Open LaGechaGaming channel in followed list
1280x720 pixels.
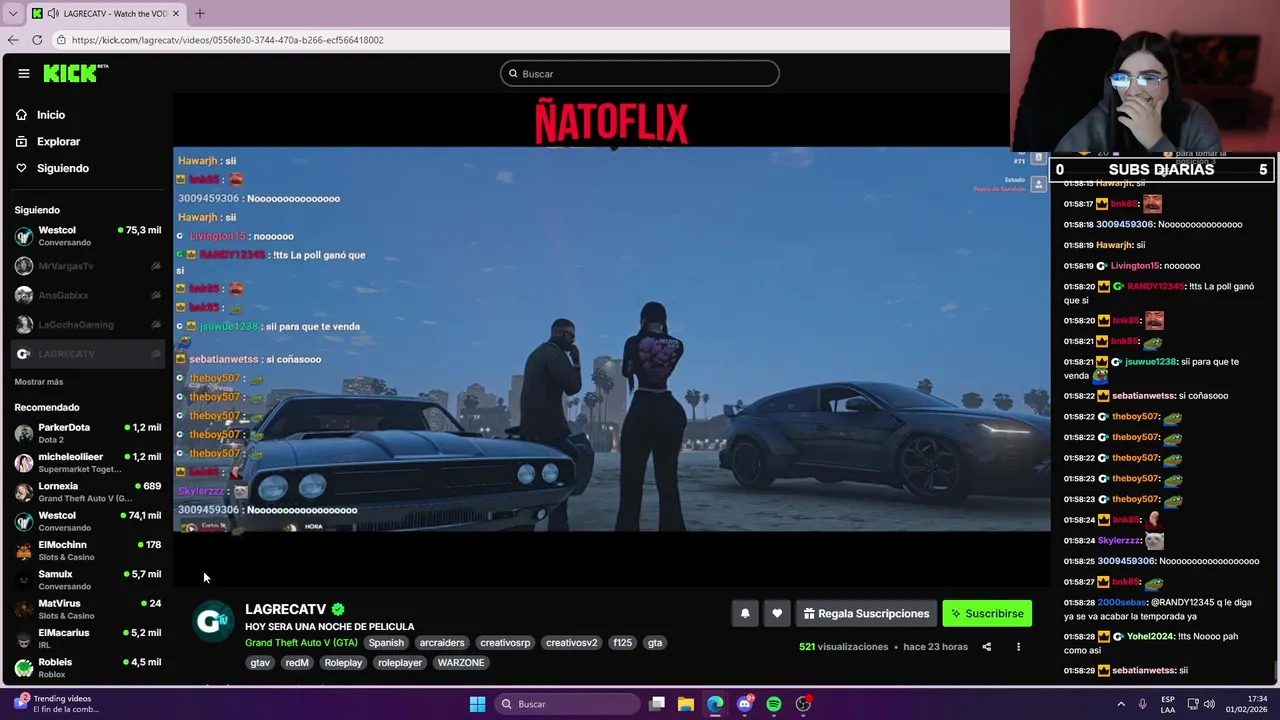[88, 324]
